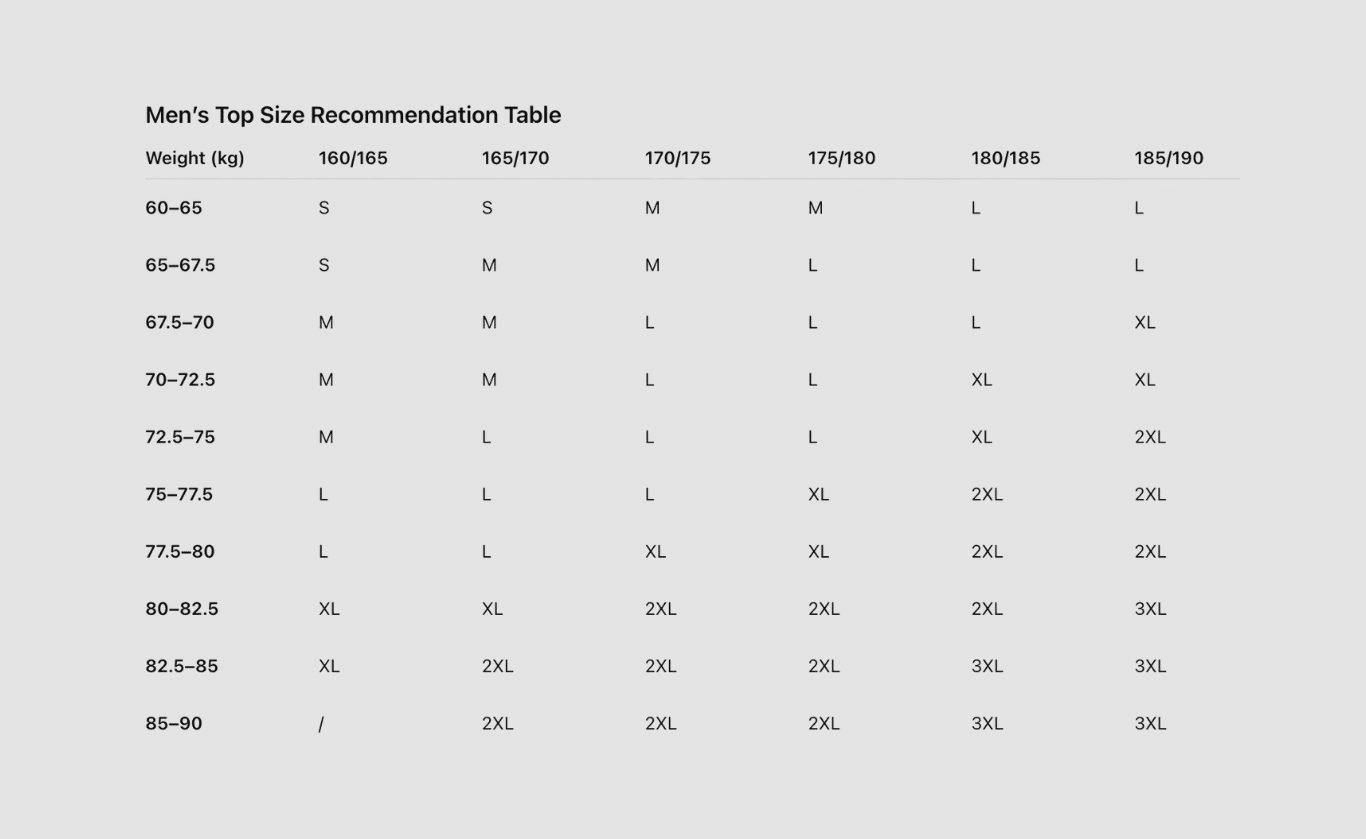Click the 77.5–80 weight row label
This screenshot has height=839, width=1366.
tap(180, 552)
